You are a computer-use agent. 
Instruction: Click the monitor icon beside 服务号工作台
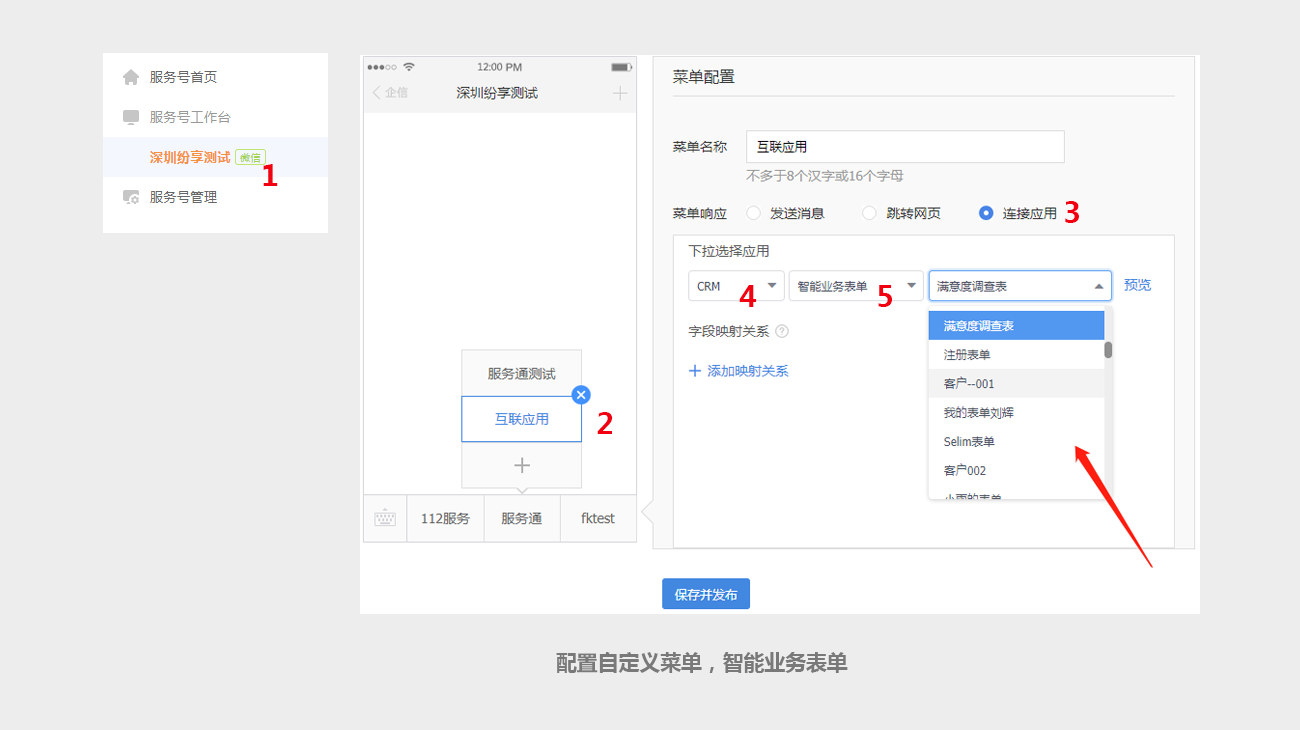click(131, 117)
